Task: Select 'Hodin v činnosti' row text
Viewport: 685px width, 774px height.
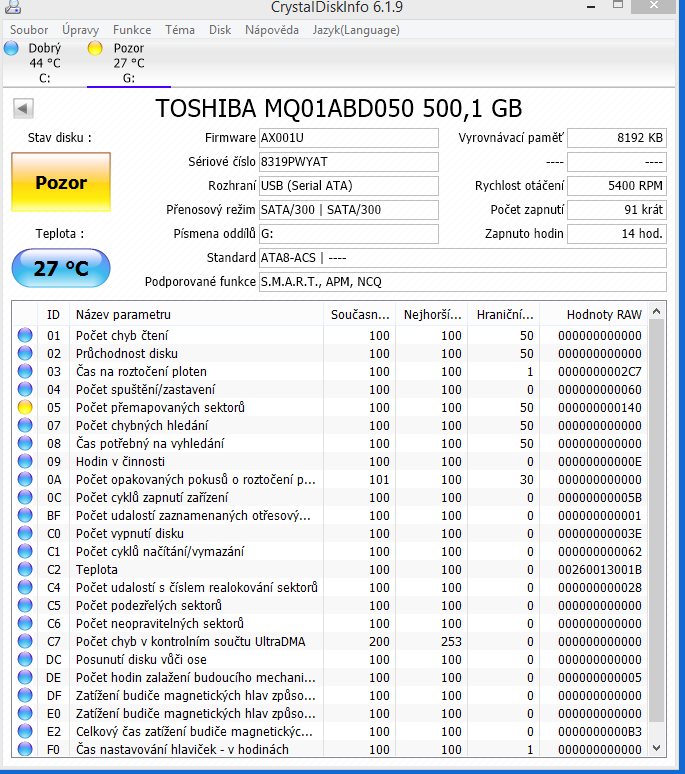Action: click(120, 462)
